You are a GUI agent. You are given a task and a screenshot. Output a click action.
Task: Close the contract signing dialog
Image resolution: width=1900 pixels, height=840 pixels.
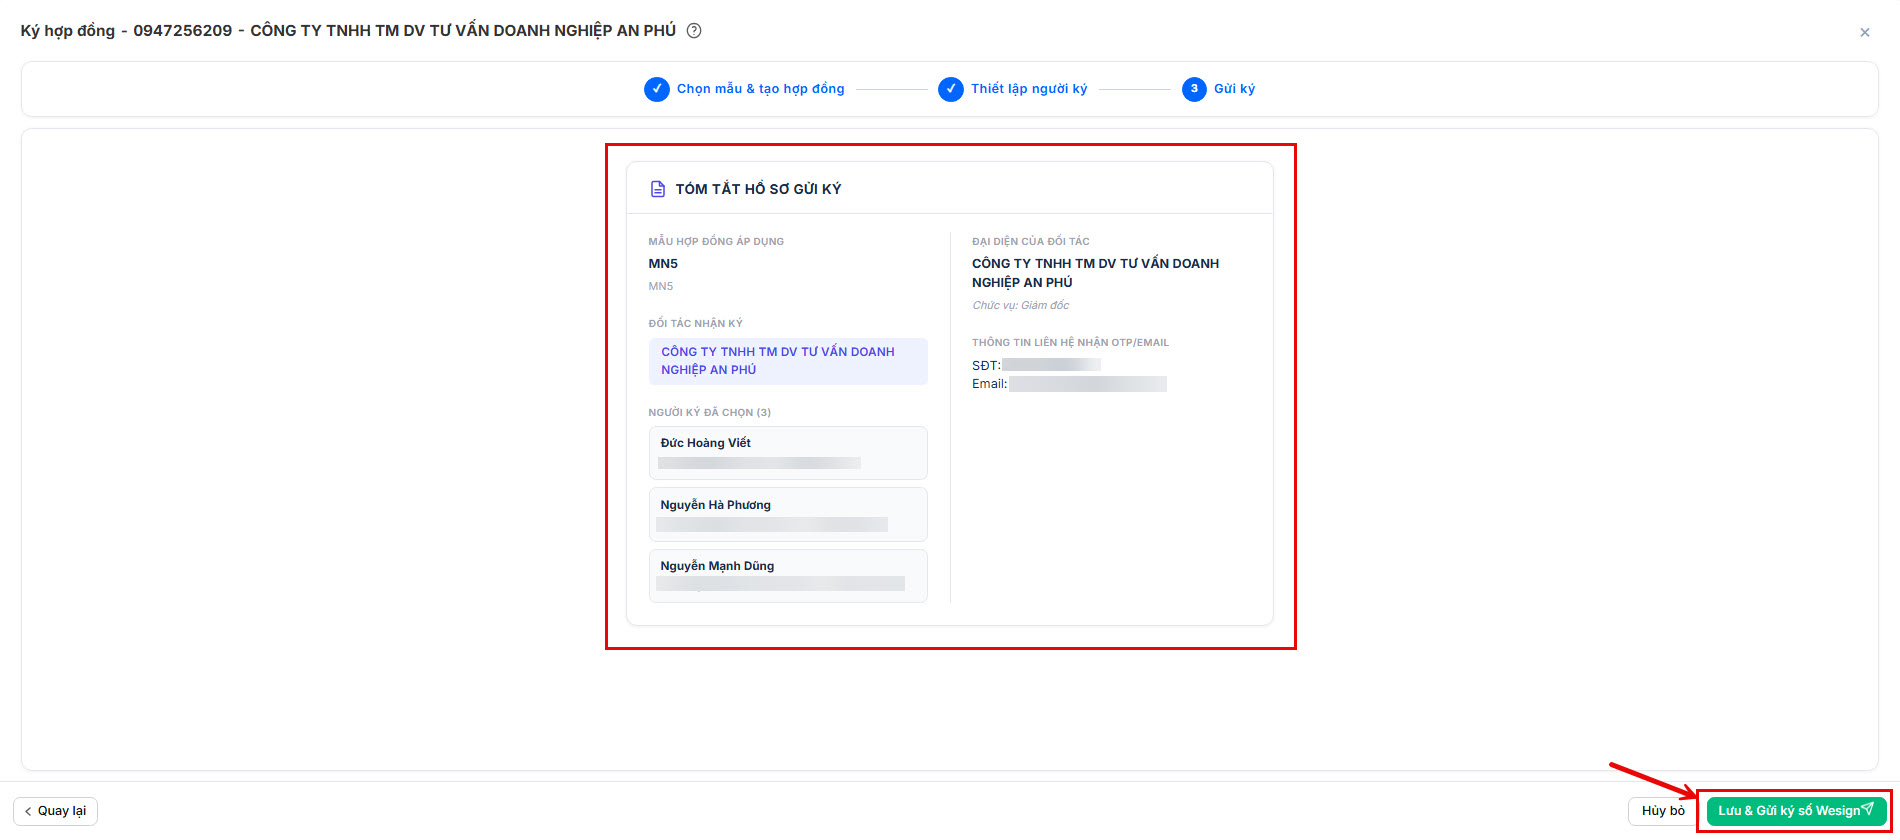click(1865, 32)
